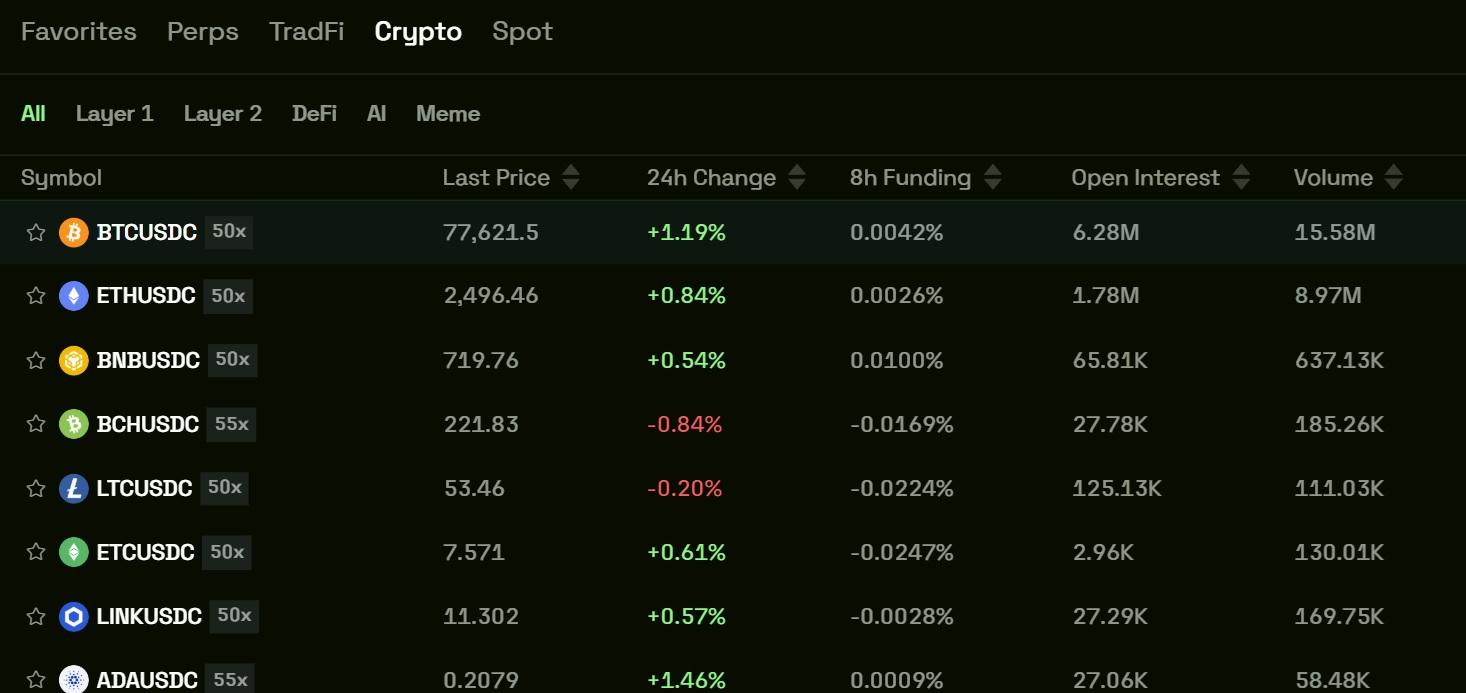Click the 169.75K volume value
The image size is (1466, 693).
point(1340,616)
